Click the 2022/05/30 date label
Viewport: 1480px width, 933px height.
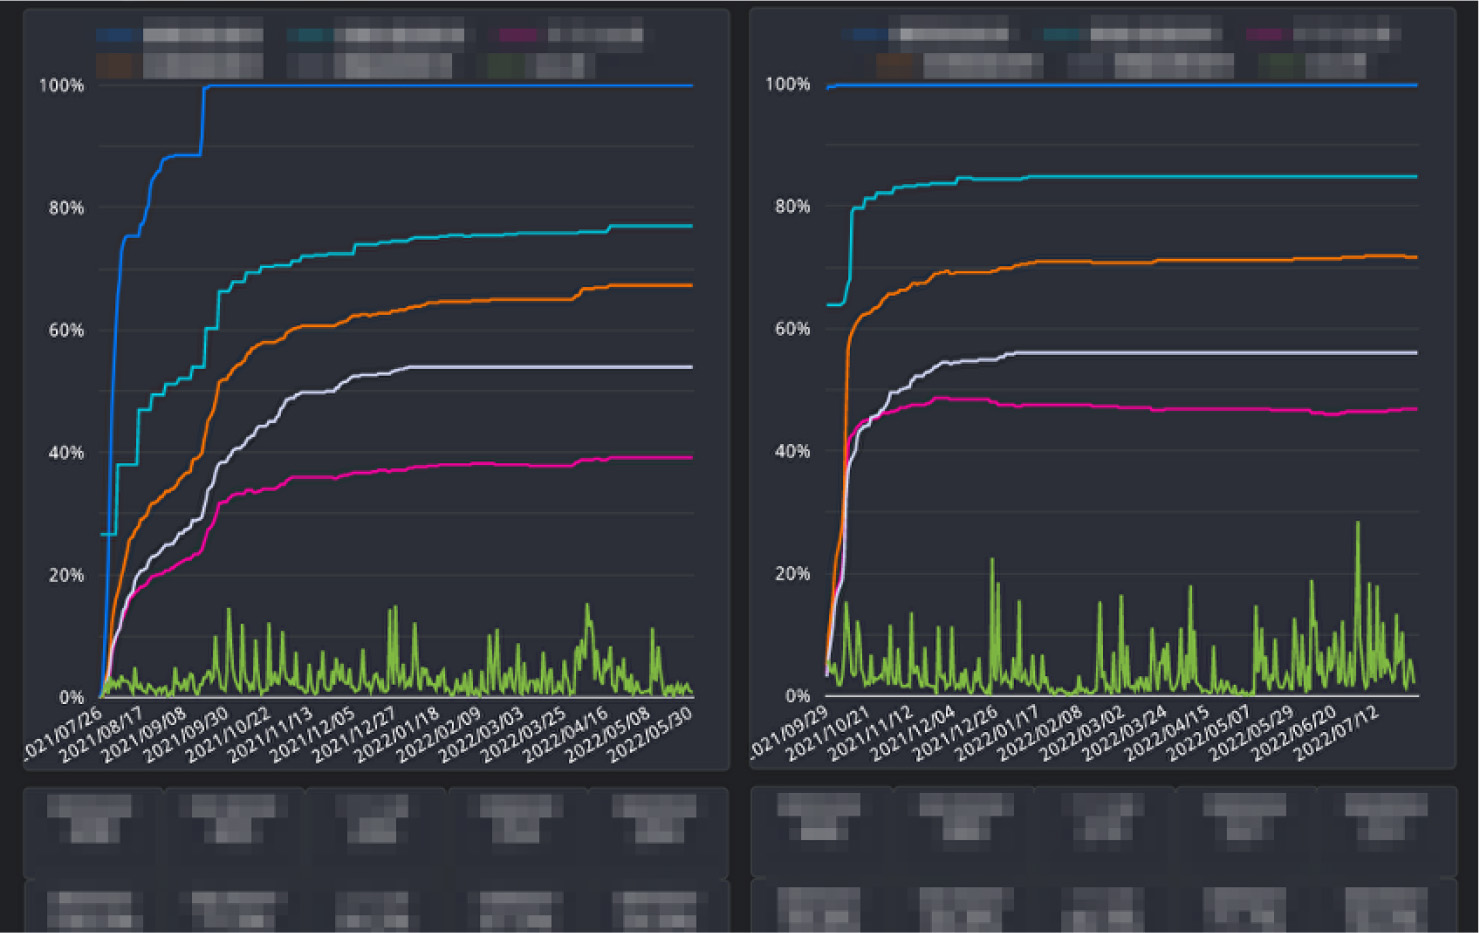pyautogui.click(x=650, y=736)
